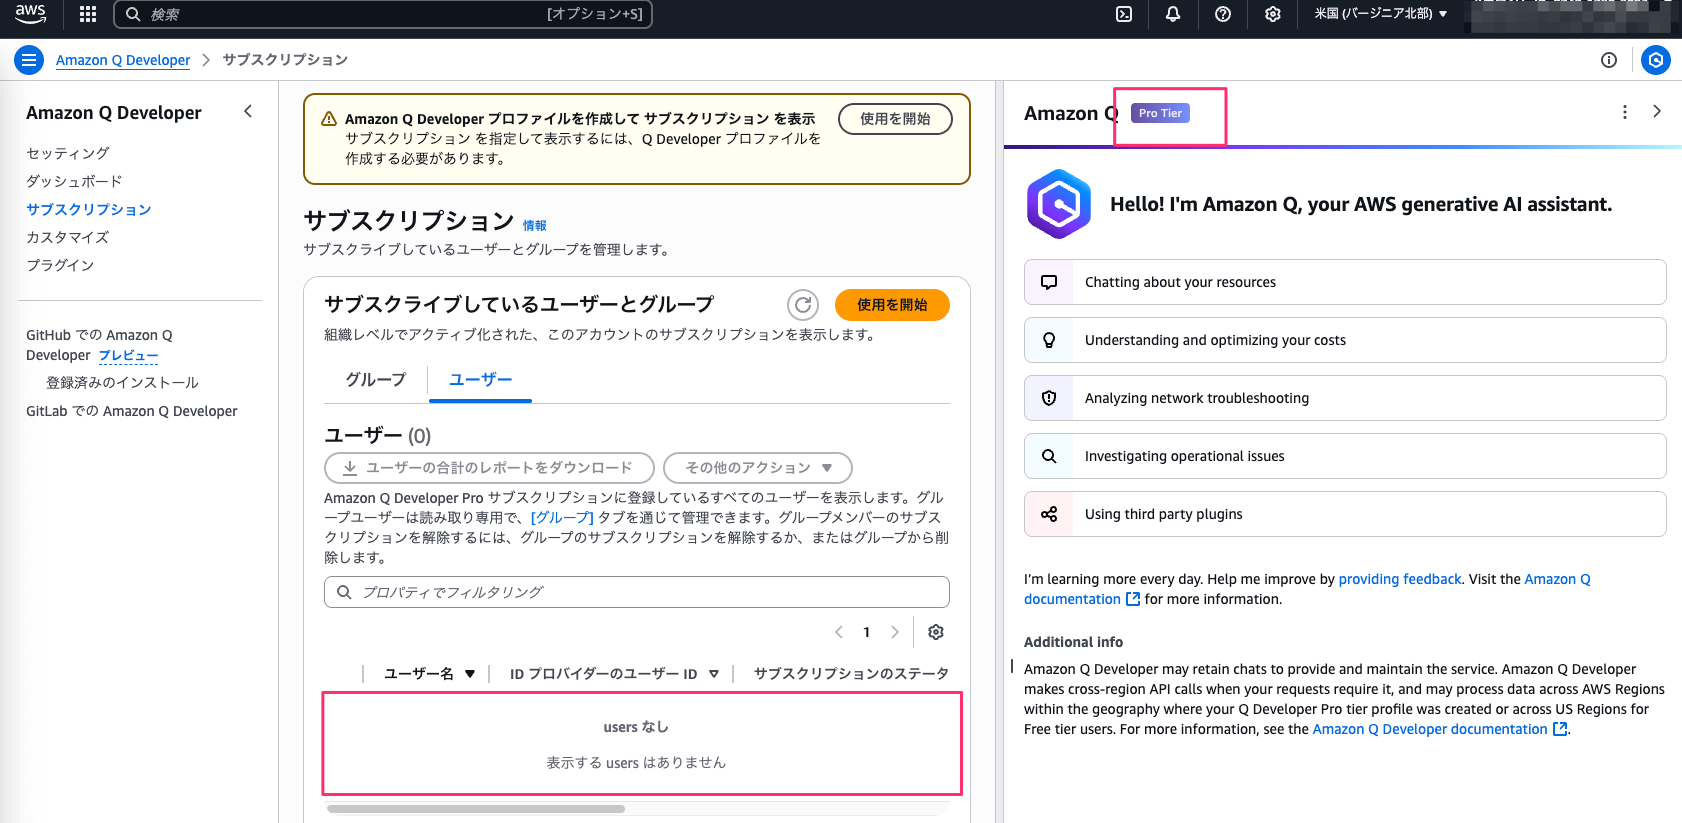The height and width of the screenshot is (823, 1682).
Task: Click 使用を開始 in the warning banner
Action: tap(895, 119)
